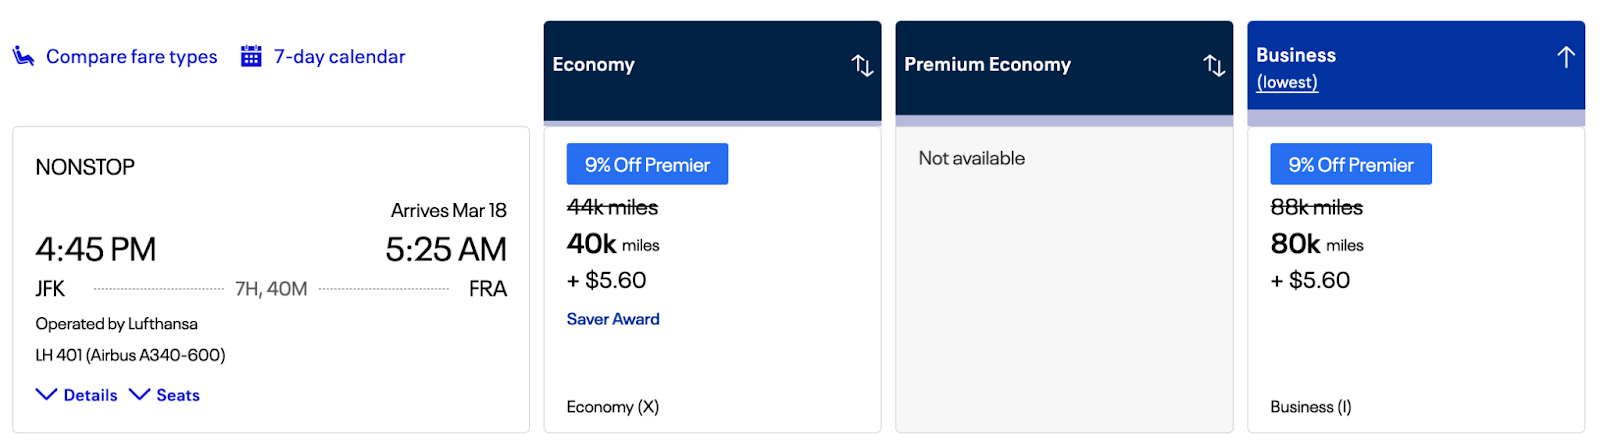This screenshot has width=1600, height=445.
Task: Open the Compare fare types link
Action: click(131, 57)
